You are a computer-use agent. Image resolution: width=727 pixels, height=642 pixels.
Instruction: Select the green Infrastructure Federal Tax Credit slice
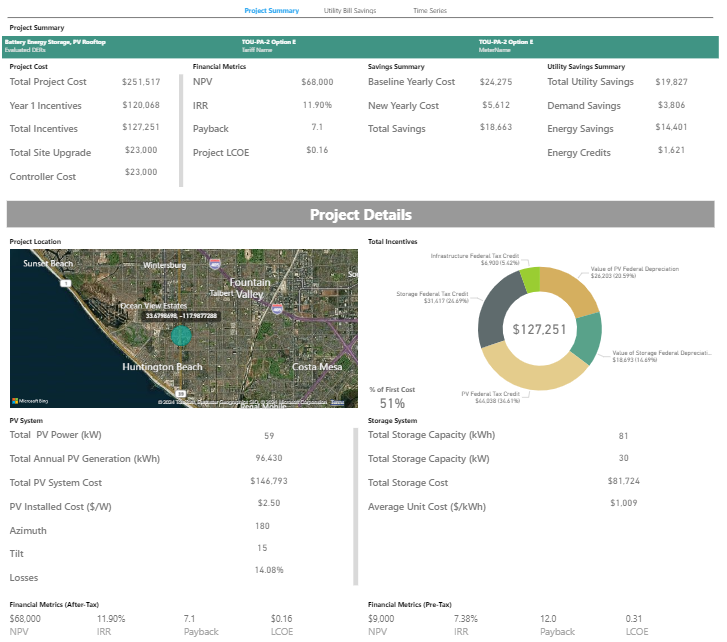pyautogui.click(x=530, y=279)
